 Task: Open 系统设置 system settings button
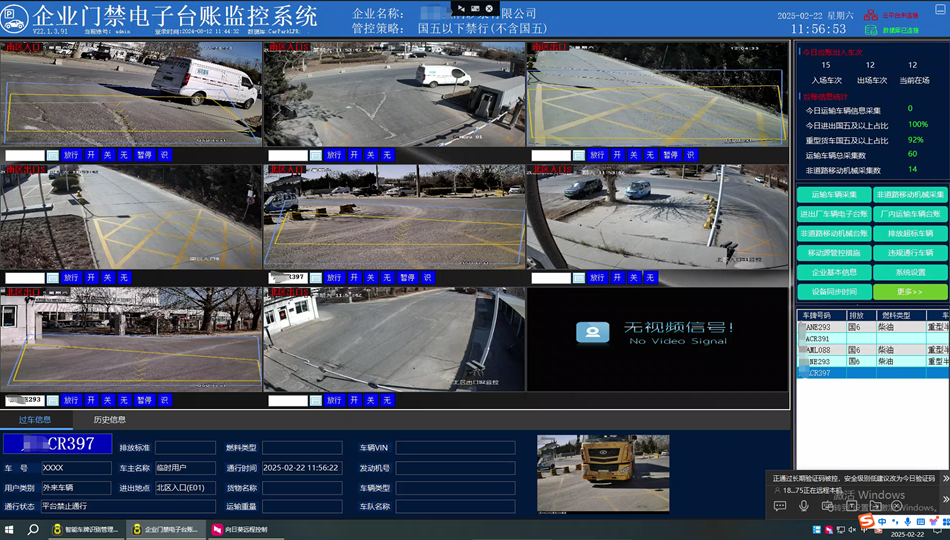tap(909, 272)
